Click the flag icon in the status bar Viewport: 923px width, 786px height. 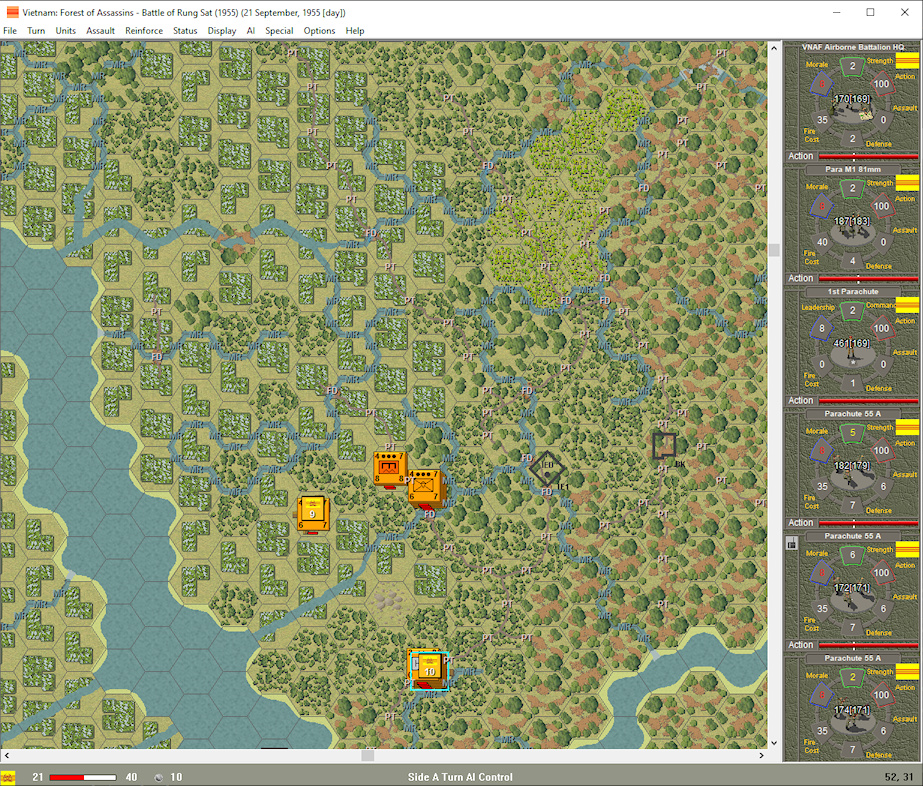(x=8, y=777)
